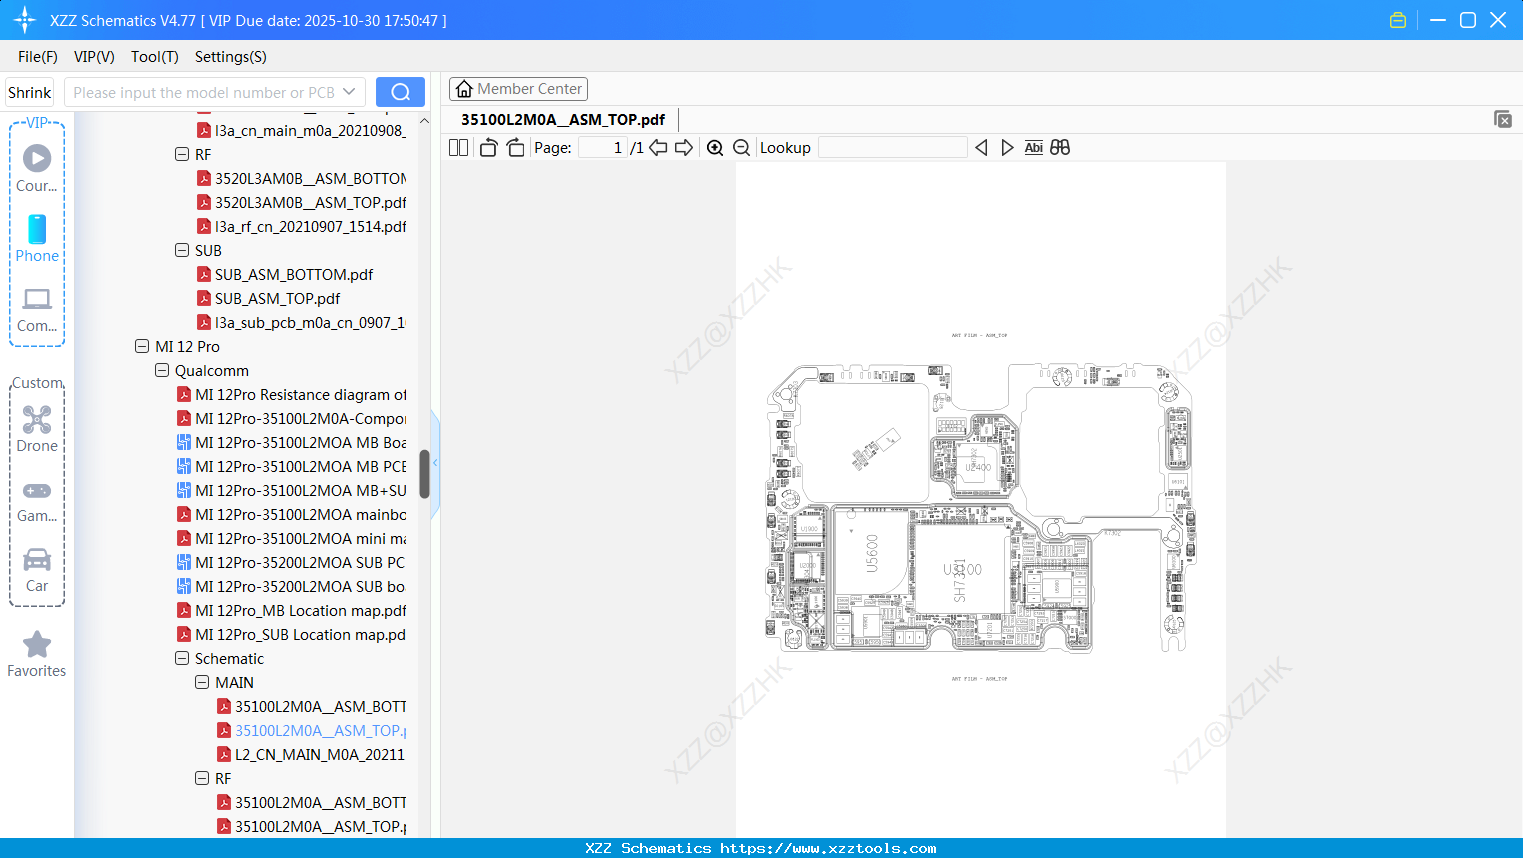Click the Lookup text field
Screen dimensions: 1523x858
(x=893, y=148)
